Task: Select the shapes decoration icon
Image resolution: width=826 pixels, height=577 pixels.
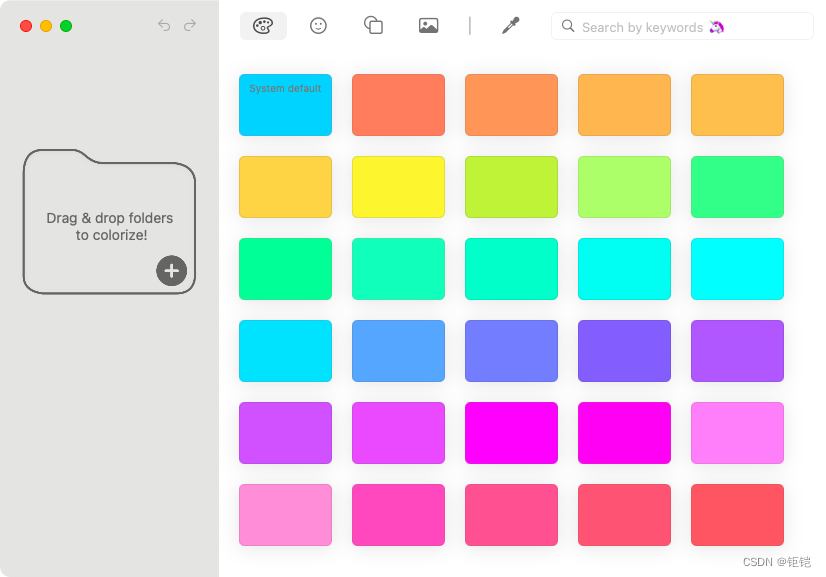Action: 373,26
